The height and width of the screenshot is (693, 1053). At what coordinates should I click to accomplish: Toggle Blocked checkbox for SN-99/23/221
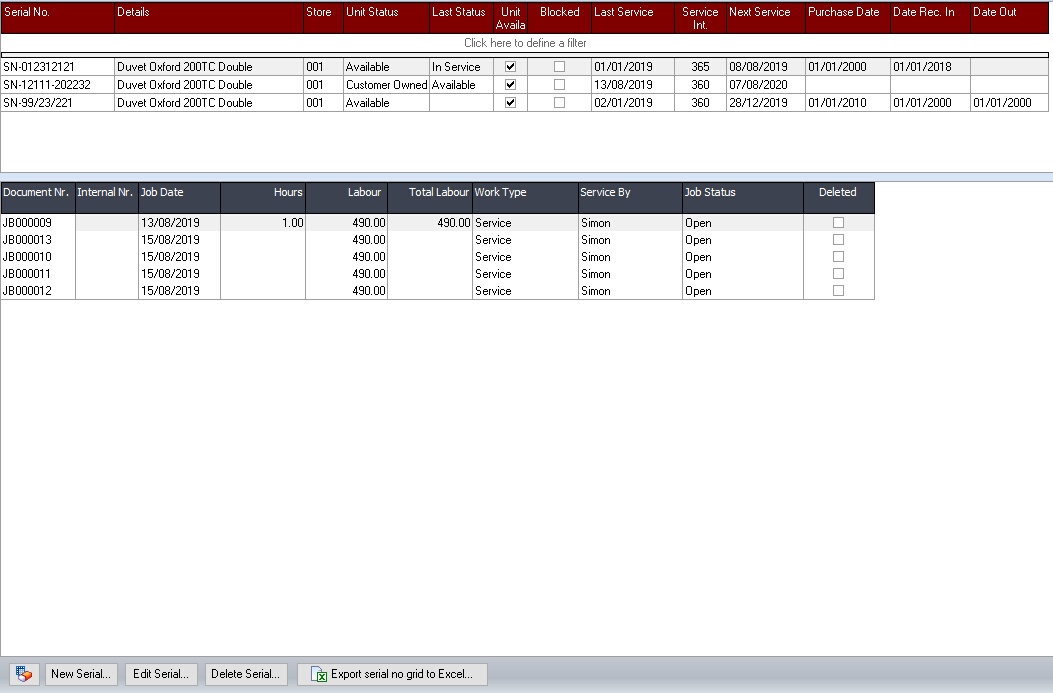point(559,103)
